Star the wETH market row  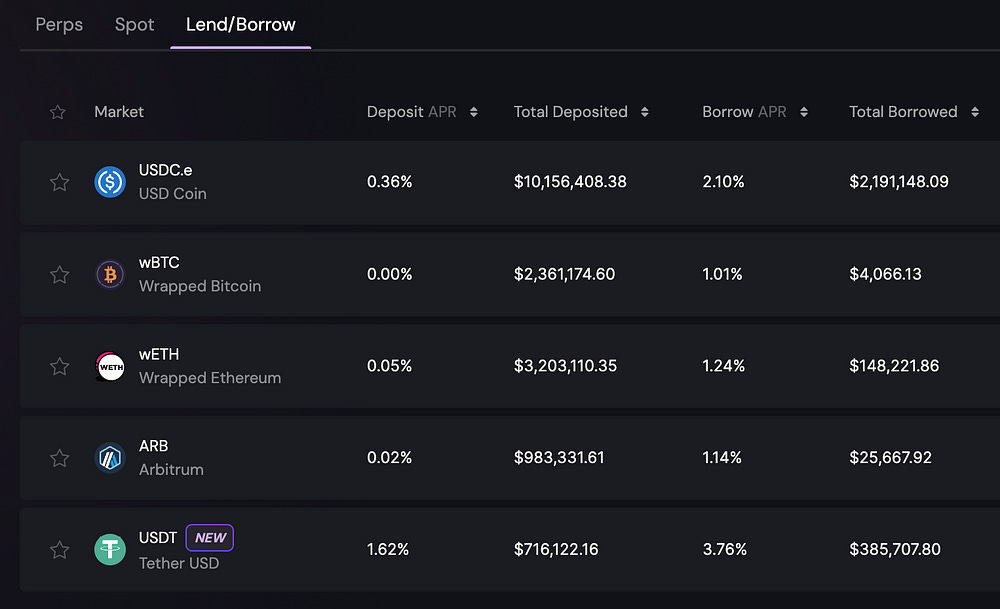(59, 366)
